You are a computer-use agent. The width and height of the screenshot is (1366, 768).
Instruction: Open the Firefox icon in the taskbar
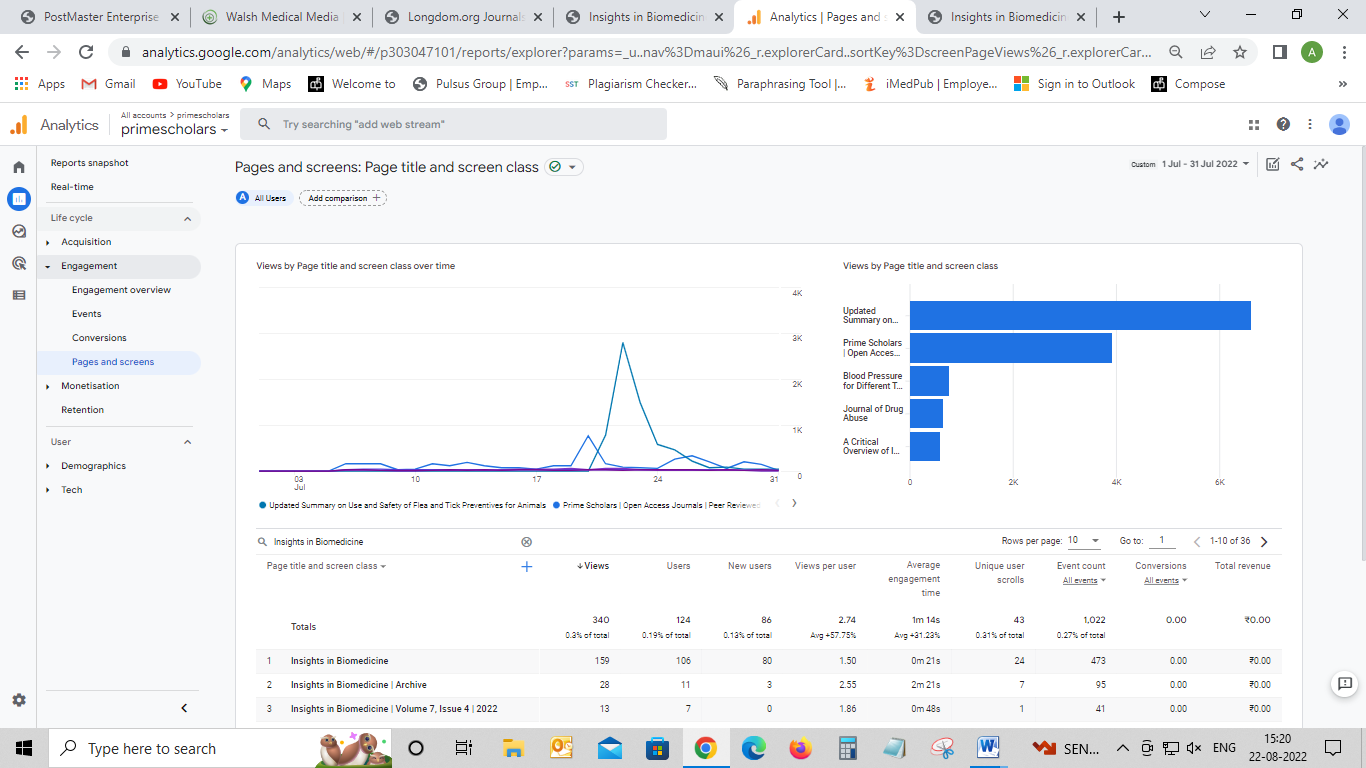click(799, 748)
